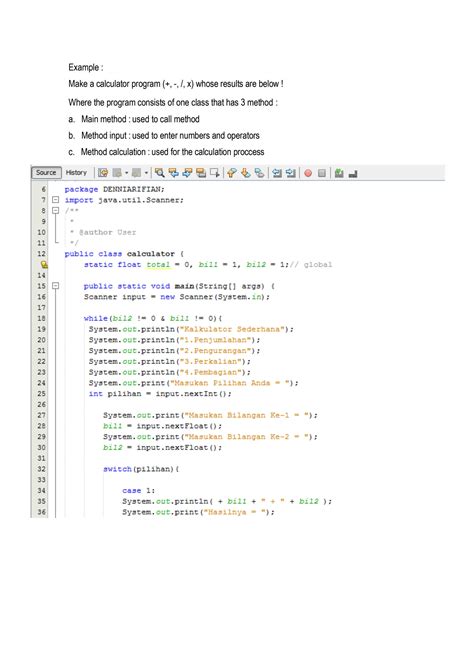Click 'int pilihan = input.nextInt();' line
This screenshot has width=474, height=670.
tap(160, 394)
